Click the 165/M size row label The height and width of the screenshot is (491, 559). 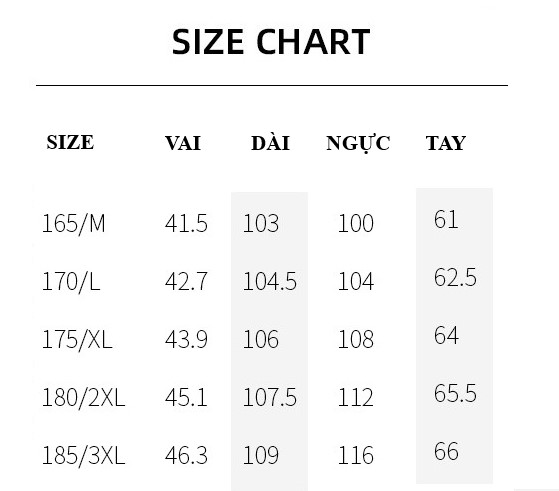[x=73, y=224]
